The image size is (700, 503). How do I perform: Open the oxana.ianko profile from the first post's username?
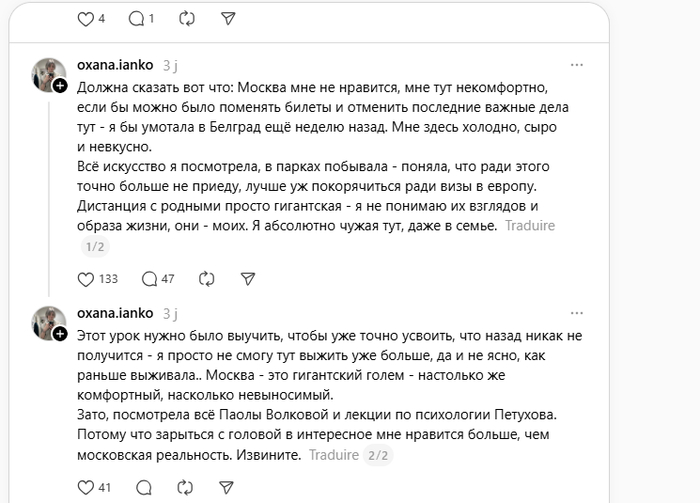point(115,64)
